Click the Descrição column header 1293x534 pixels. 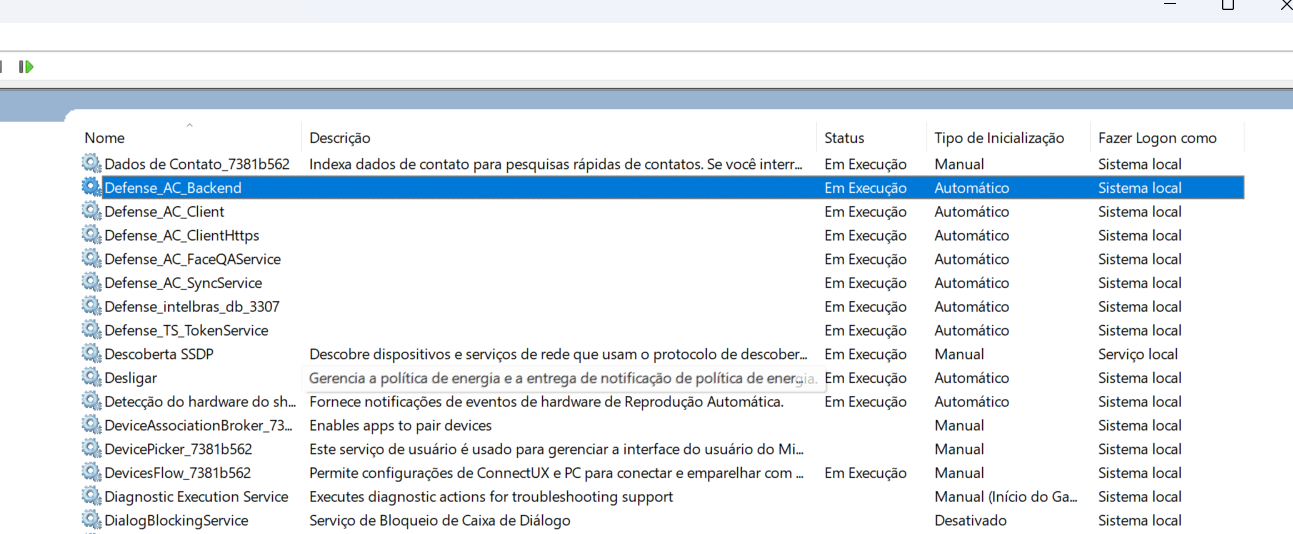coord(340,138)
